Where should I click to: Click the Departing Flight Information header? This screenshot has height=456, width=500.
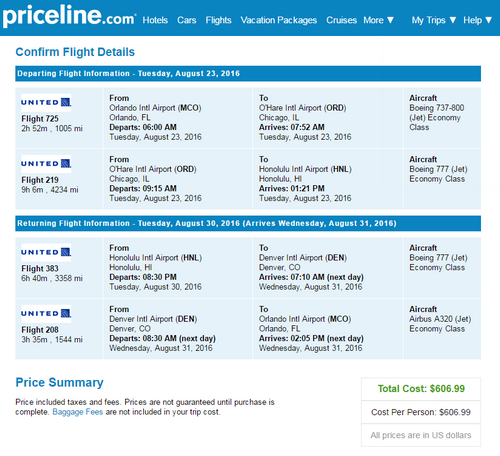click(x=248, y=74)
